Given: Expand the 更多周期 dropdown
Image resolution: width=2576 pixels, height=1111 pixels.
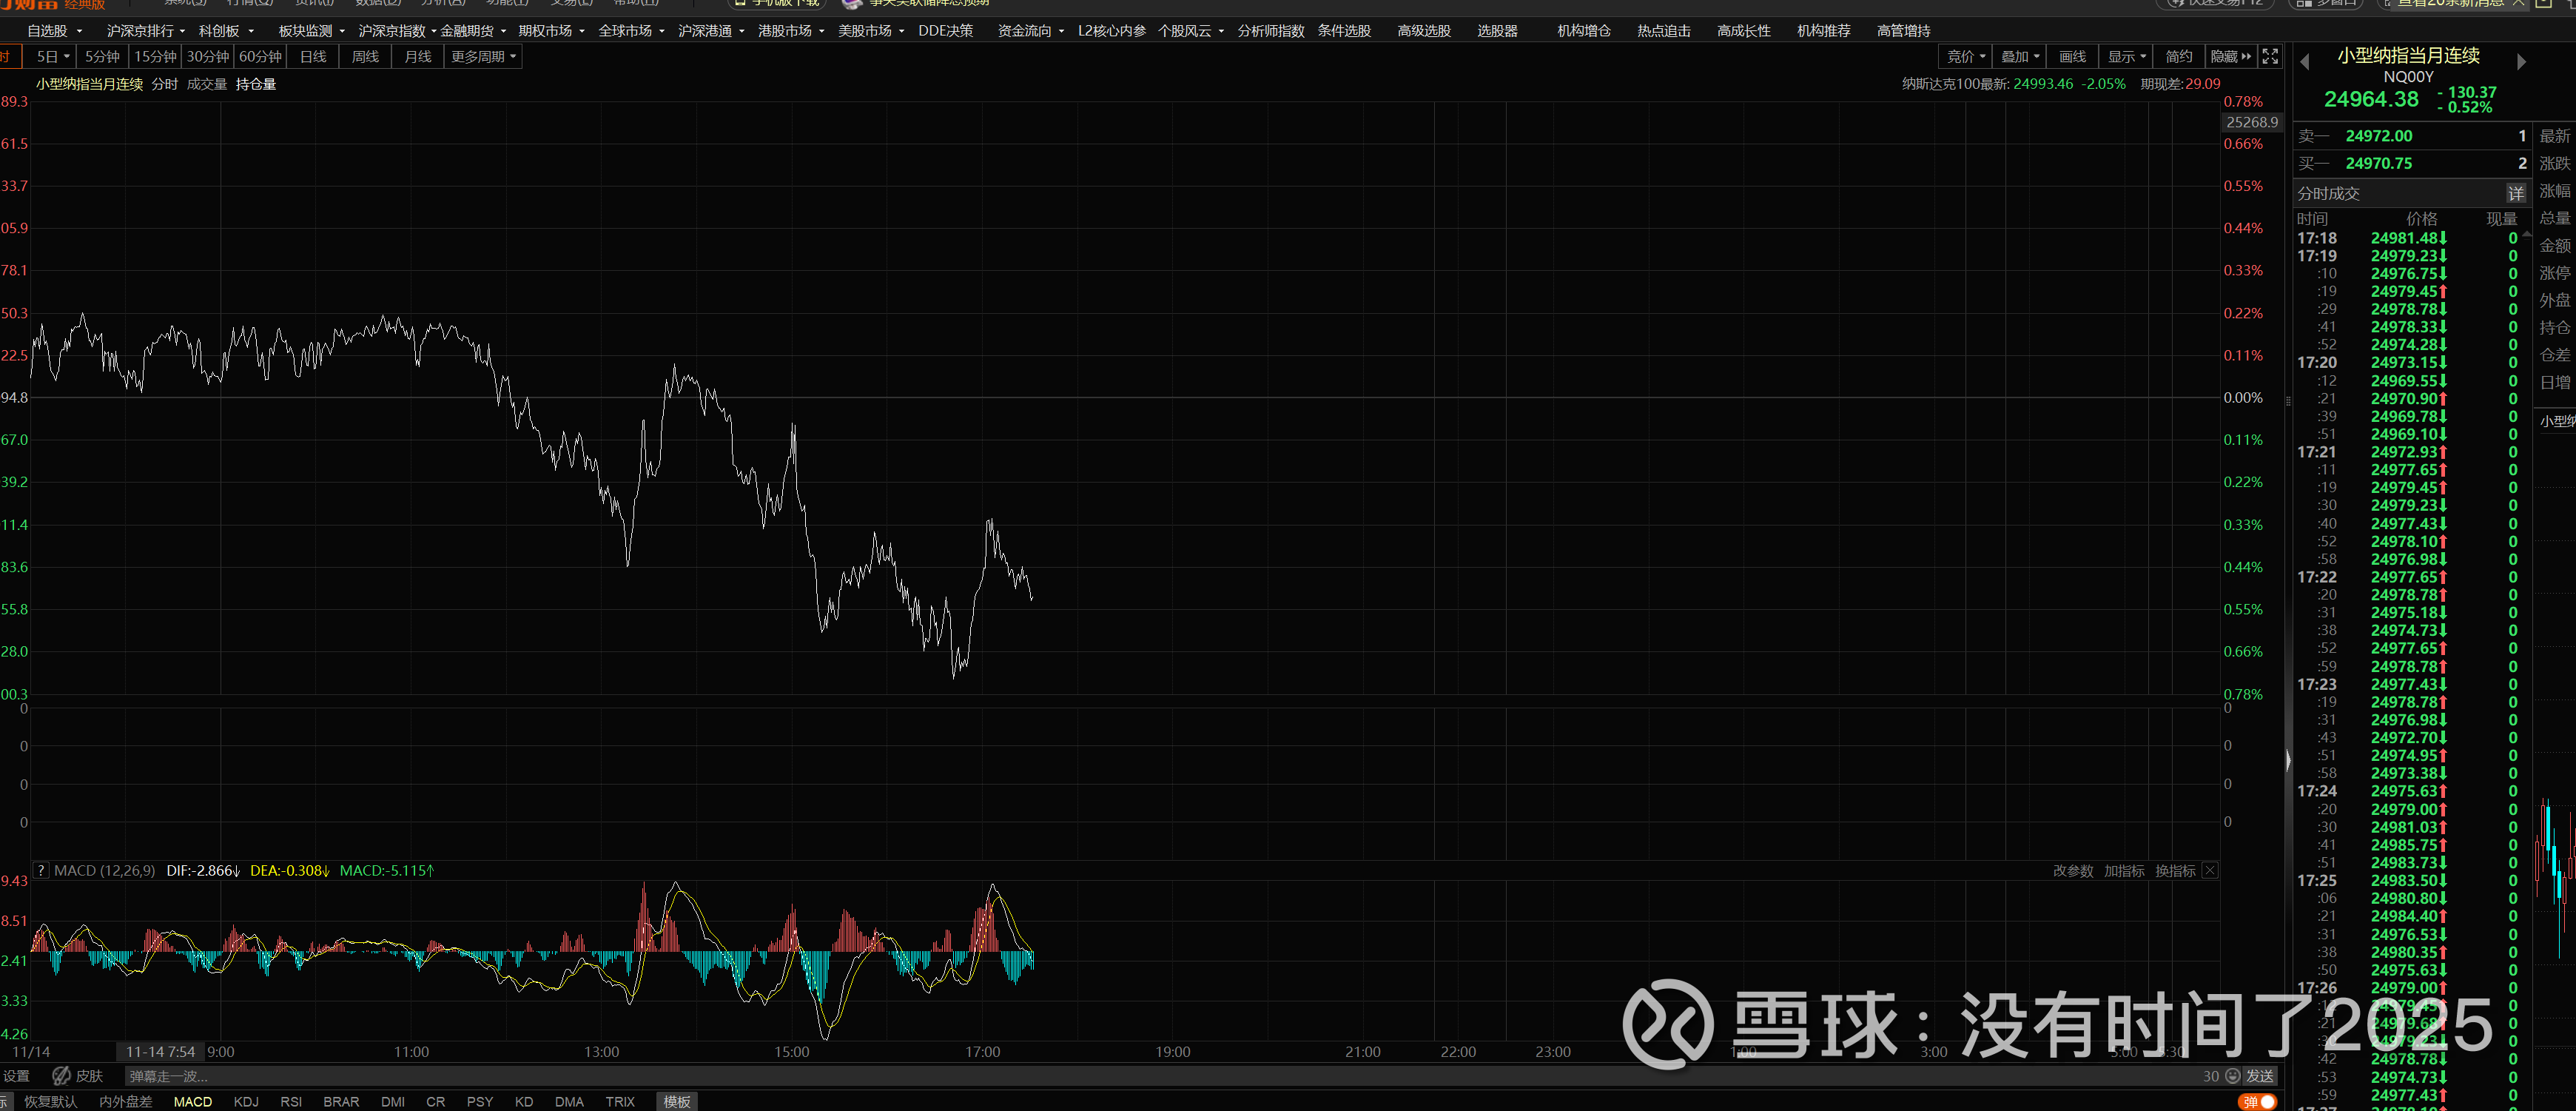Looking at the screenshot, I should pos(483,57).
